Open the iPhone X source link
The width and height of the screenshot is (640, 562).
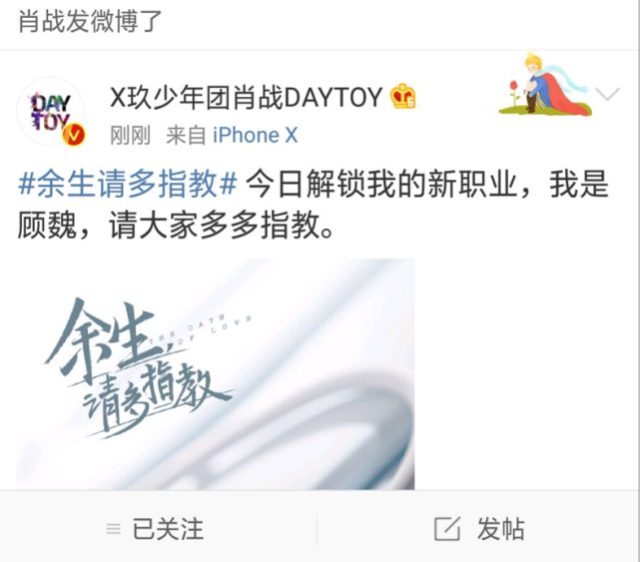pyautogui.click(x=255, y=135)
